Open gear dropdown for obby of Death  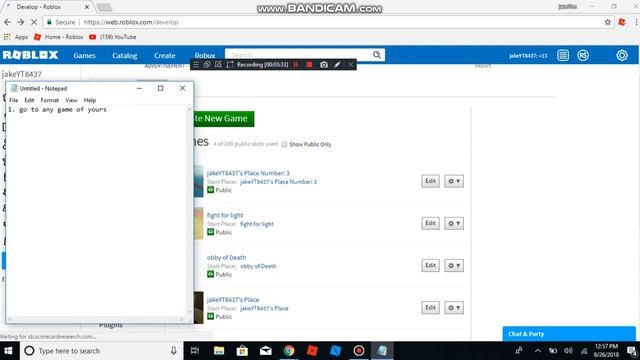(x=454, y=265)
